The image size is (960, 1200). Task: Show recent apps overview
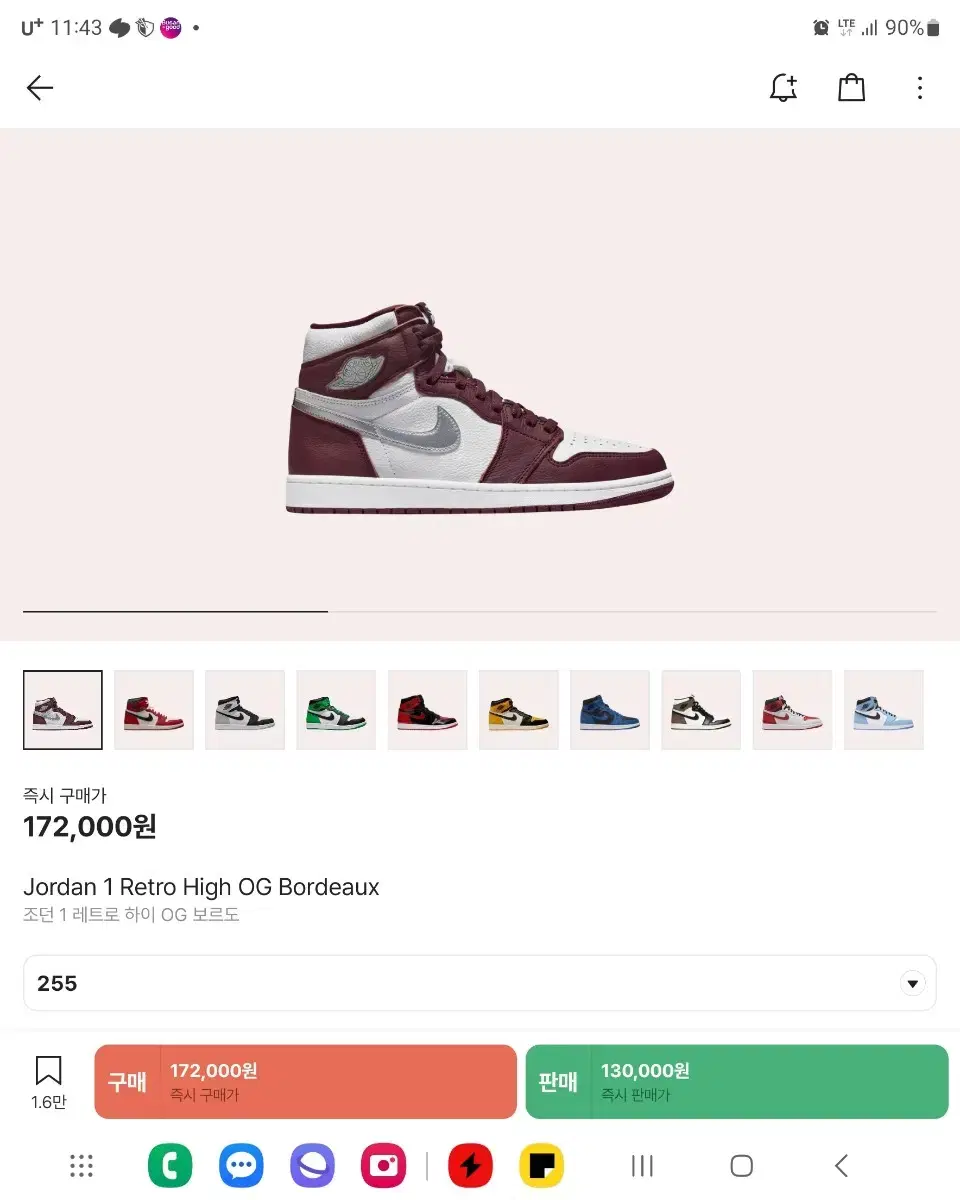(x=641, y=1165)
